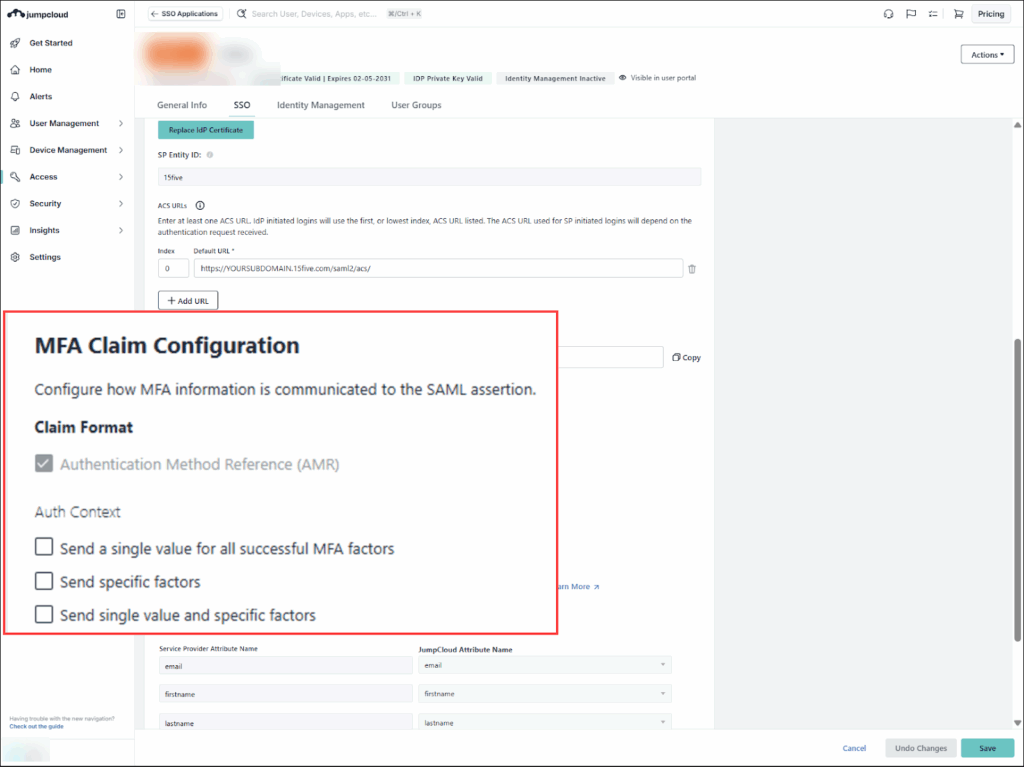The width and height of the screenshot is (1024, 767).
Task: Open the checklist icon in the top bar
Action: [x=933, y=14]
